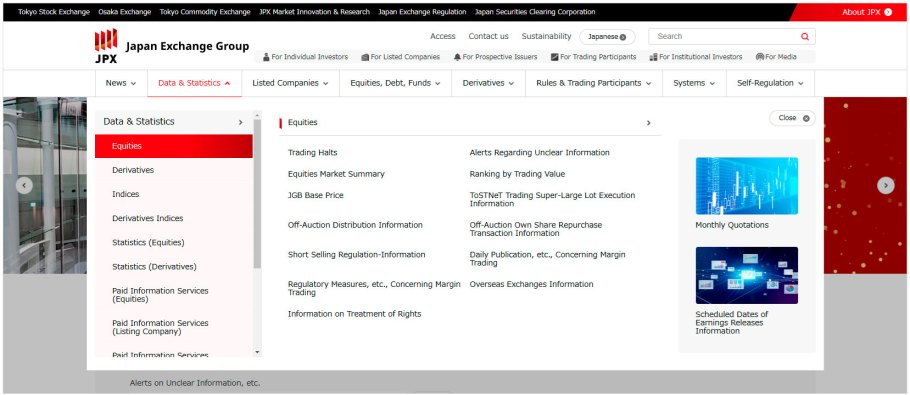Open the Trading Halts link

(312, 153)
